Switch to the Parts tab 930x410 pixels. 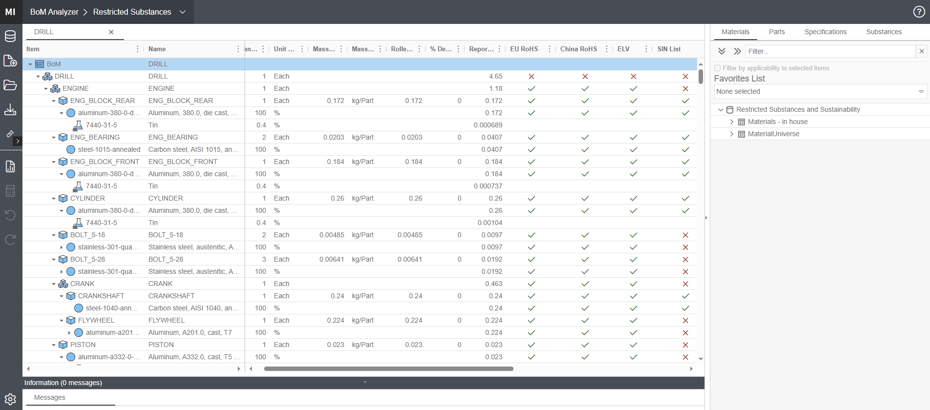[776, 32]
